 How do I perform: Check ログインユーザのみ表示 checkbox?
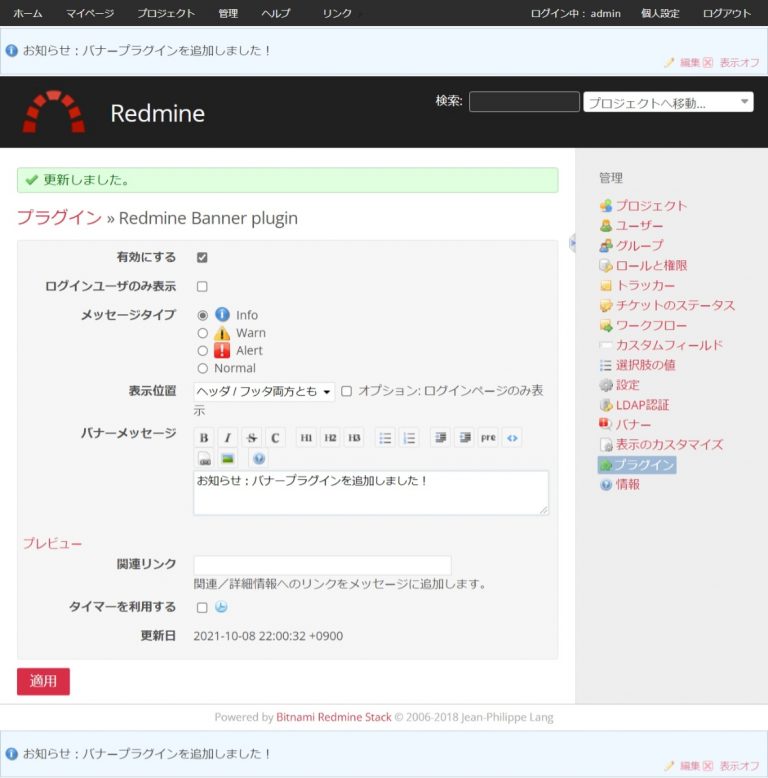[x=202, y=286]
